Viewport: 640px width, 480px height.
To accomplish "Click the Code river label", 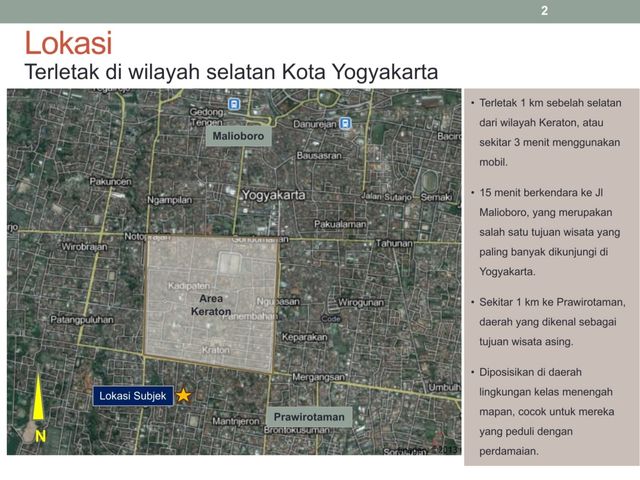I will pos(331,318).
